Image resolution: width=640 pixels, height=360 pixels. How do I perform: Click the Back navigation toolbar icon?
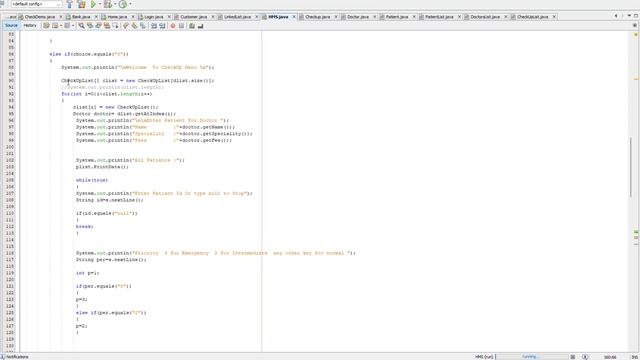[x=55, y=26]
